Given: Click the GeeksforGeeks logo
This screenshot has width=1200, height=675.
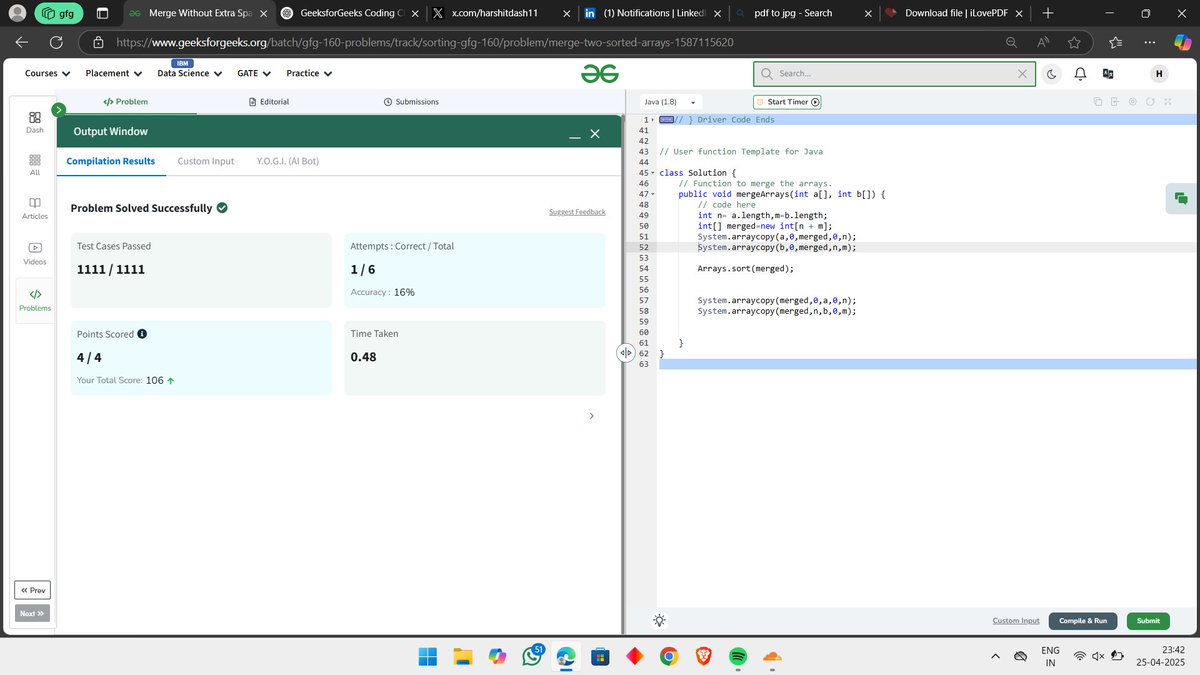Looking at the screenshot, I should point(601,73).
